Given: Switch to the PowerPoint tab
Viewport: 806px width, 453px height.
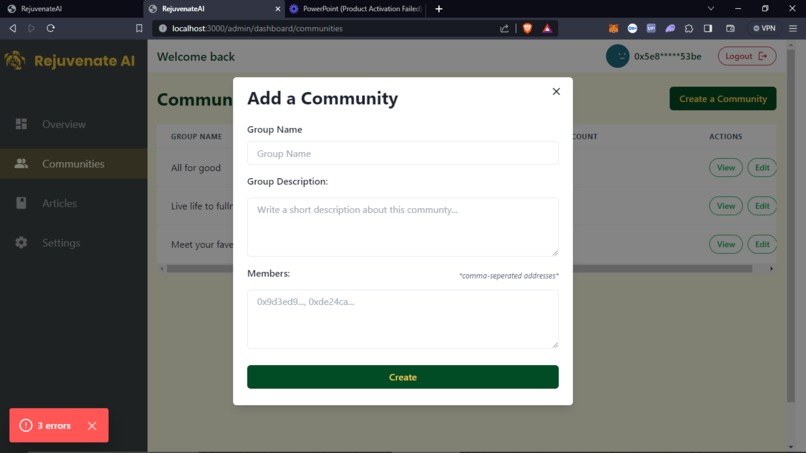Looking at the screenshot, I should (x=356, y=9).
